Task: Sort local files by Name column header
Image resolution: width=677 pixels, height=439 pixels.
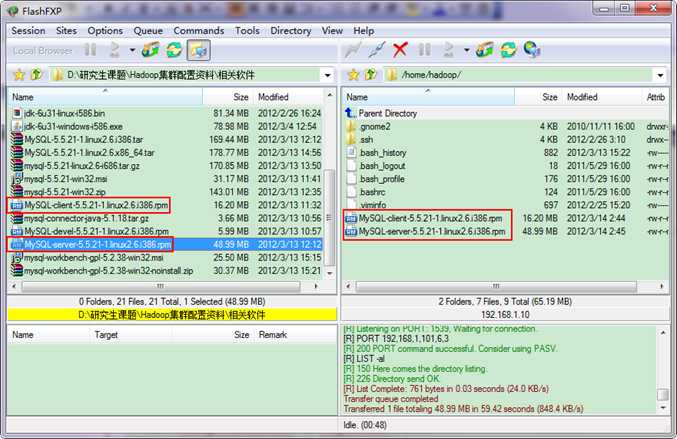Action: pyautogui.click(x=105, y=97)
